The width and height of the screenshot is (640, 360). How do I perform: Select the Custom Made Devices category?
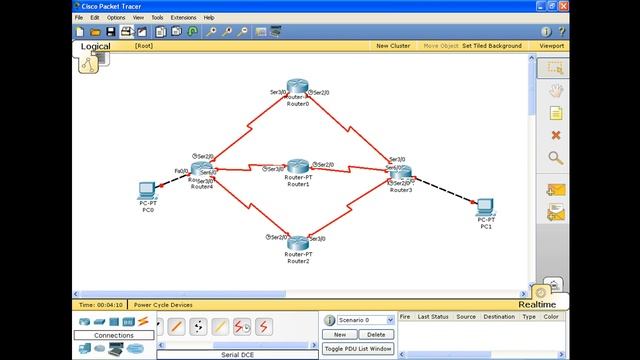click(116, 349)
